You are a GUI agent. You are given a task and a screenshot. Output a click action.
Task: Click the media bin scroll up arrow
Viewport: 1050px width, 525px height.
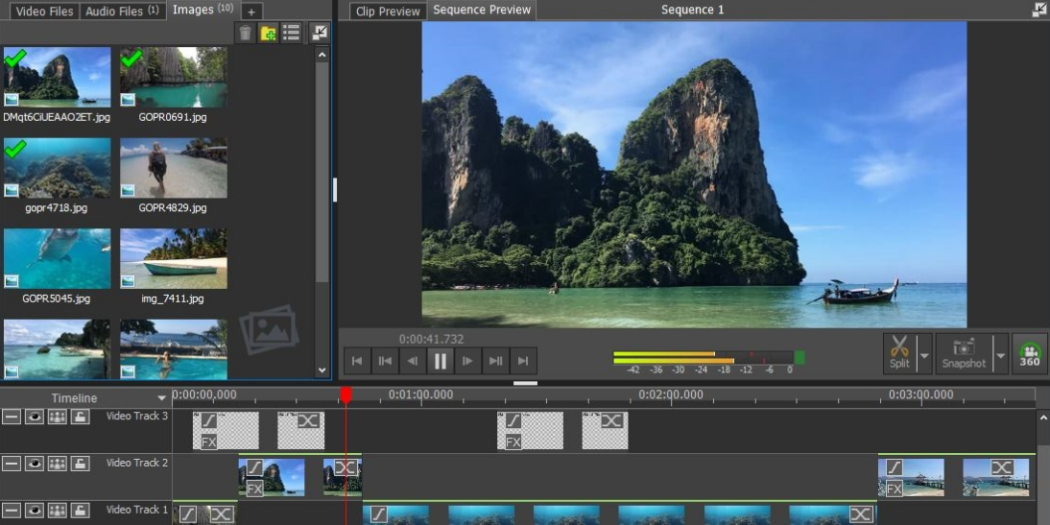[322, 55]
